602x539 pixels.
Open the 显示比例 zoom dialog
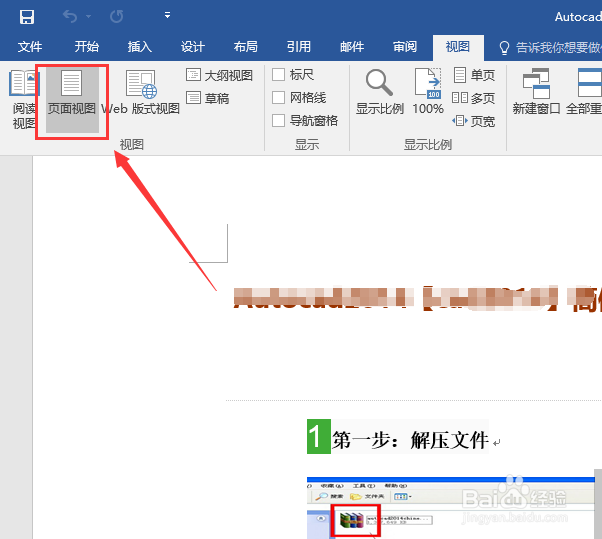[379, 92]
